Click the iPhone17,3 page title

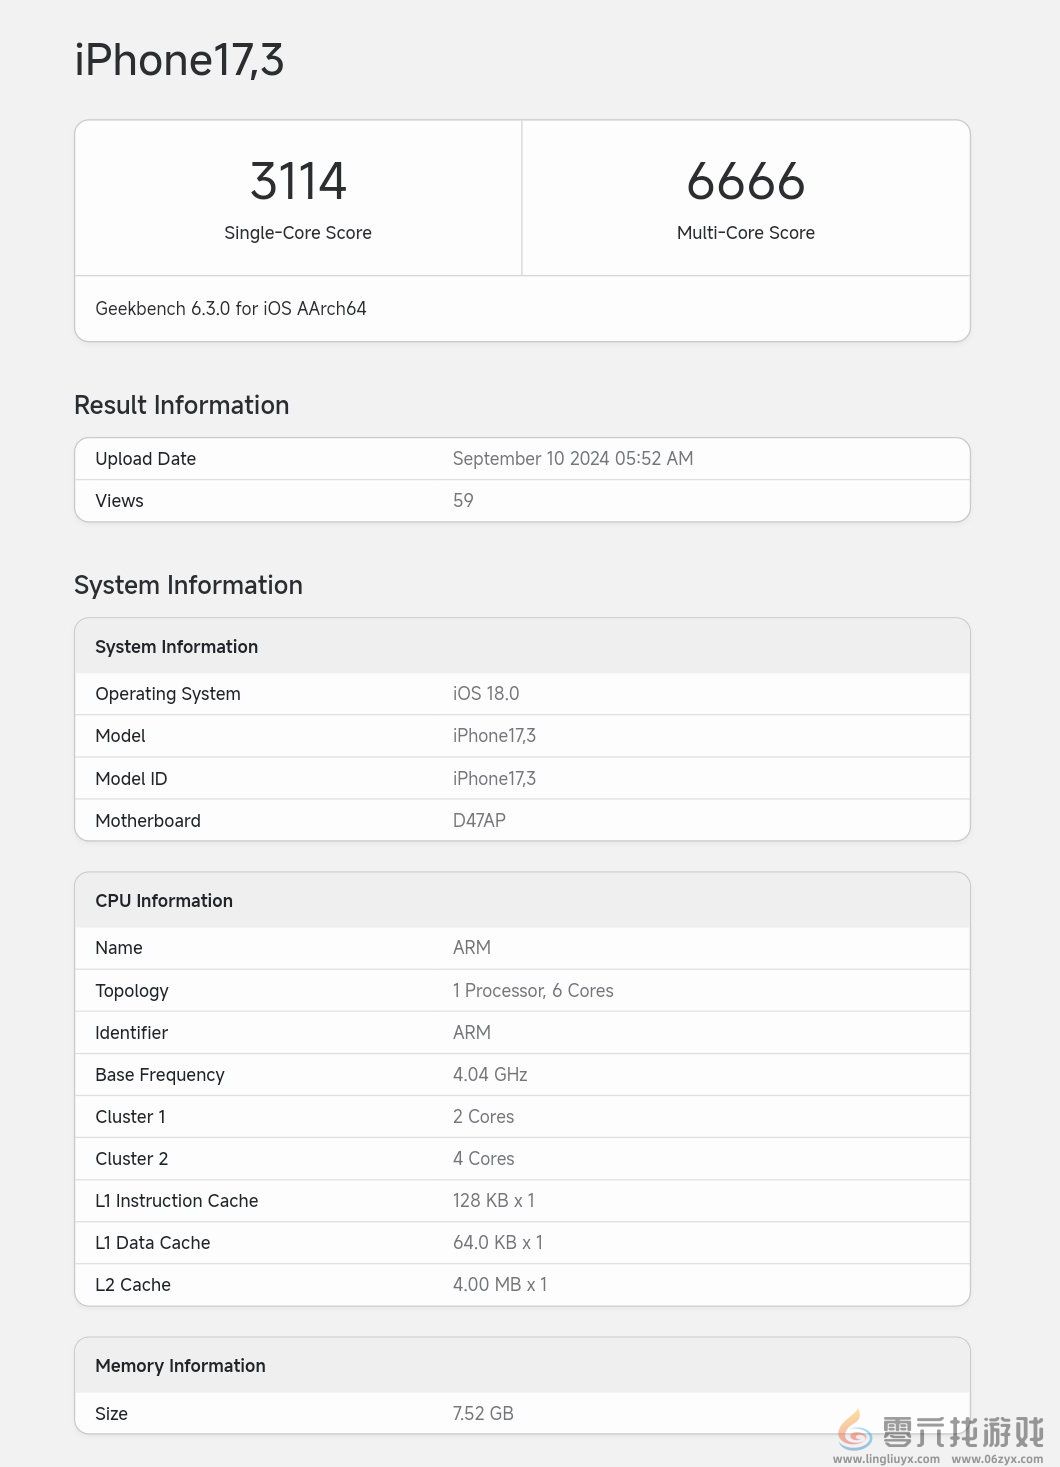coord(180,60)
